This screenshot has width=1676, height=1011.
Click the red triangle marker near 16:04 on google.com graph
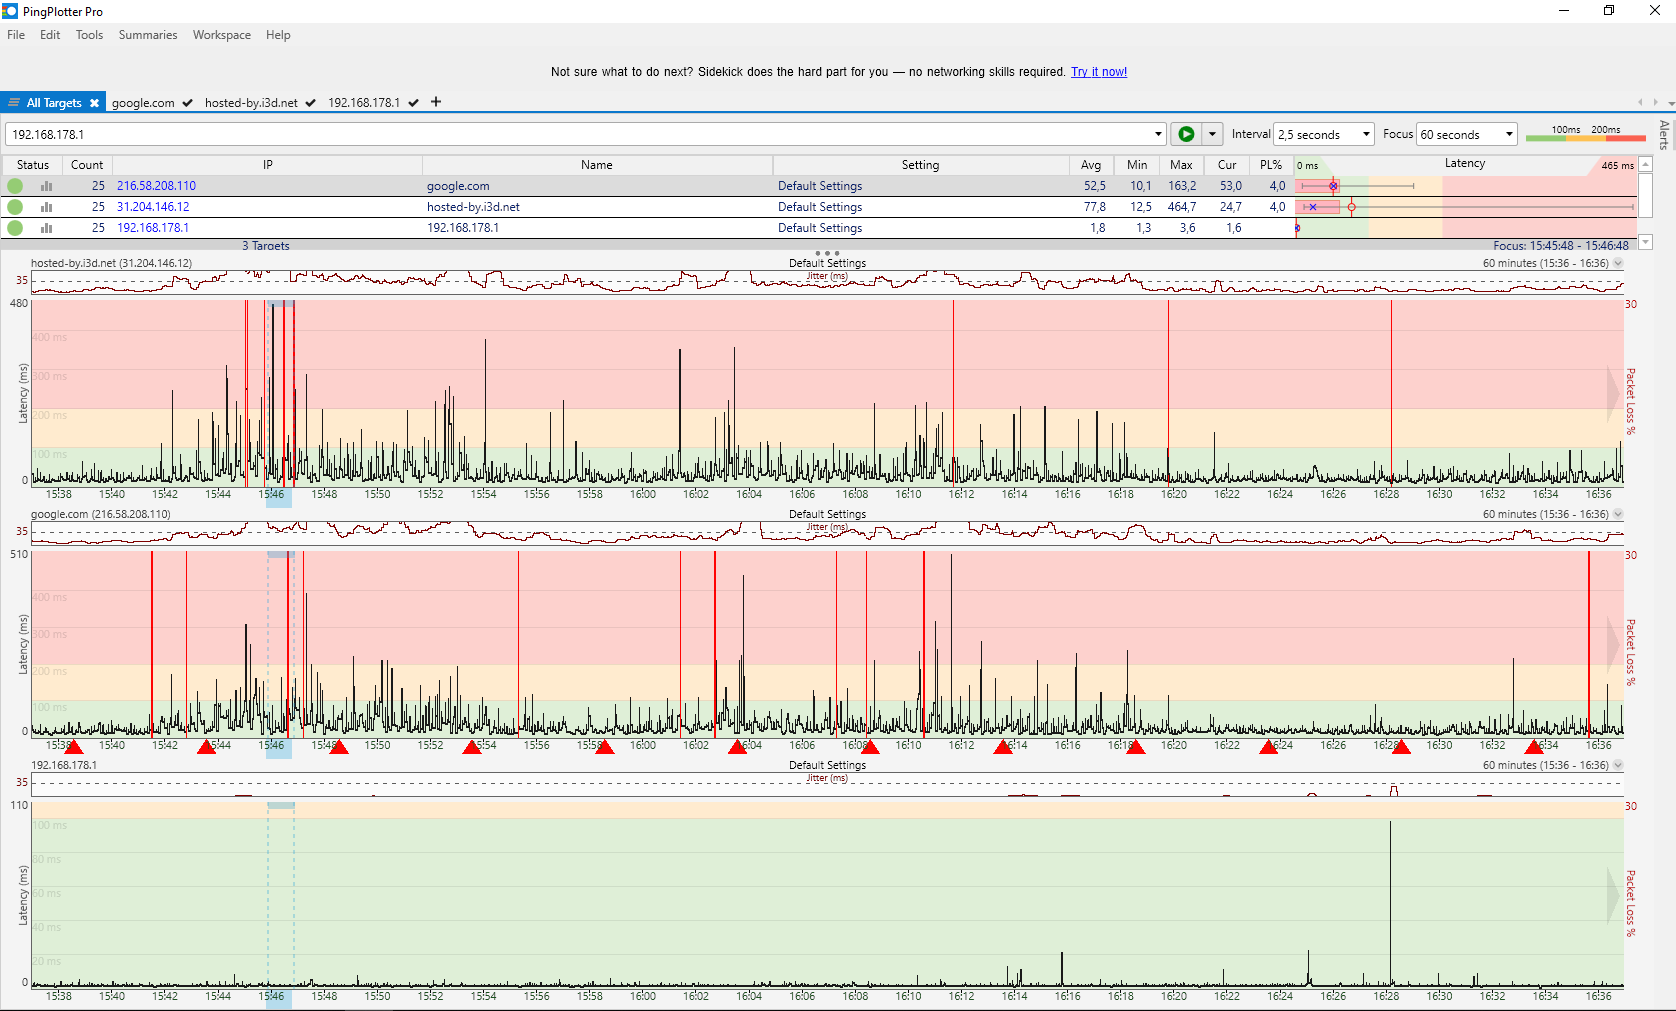pyautogui.click(x=737, y=747)
